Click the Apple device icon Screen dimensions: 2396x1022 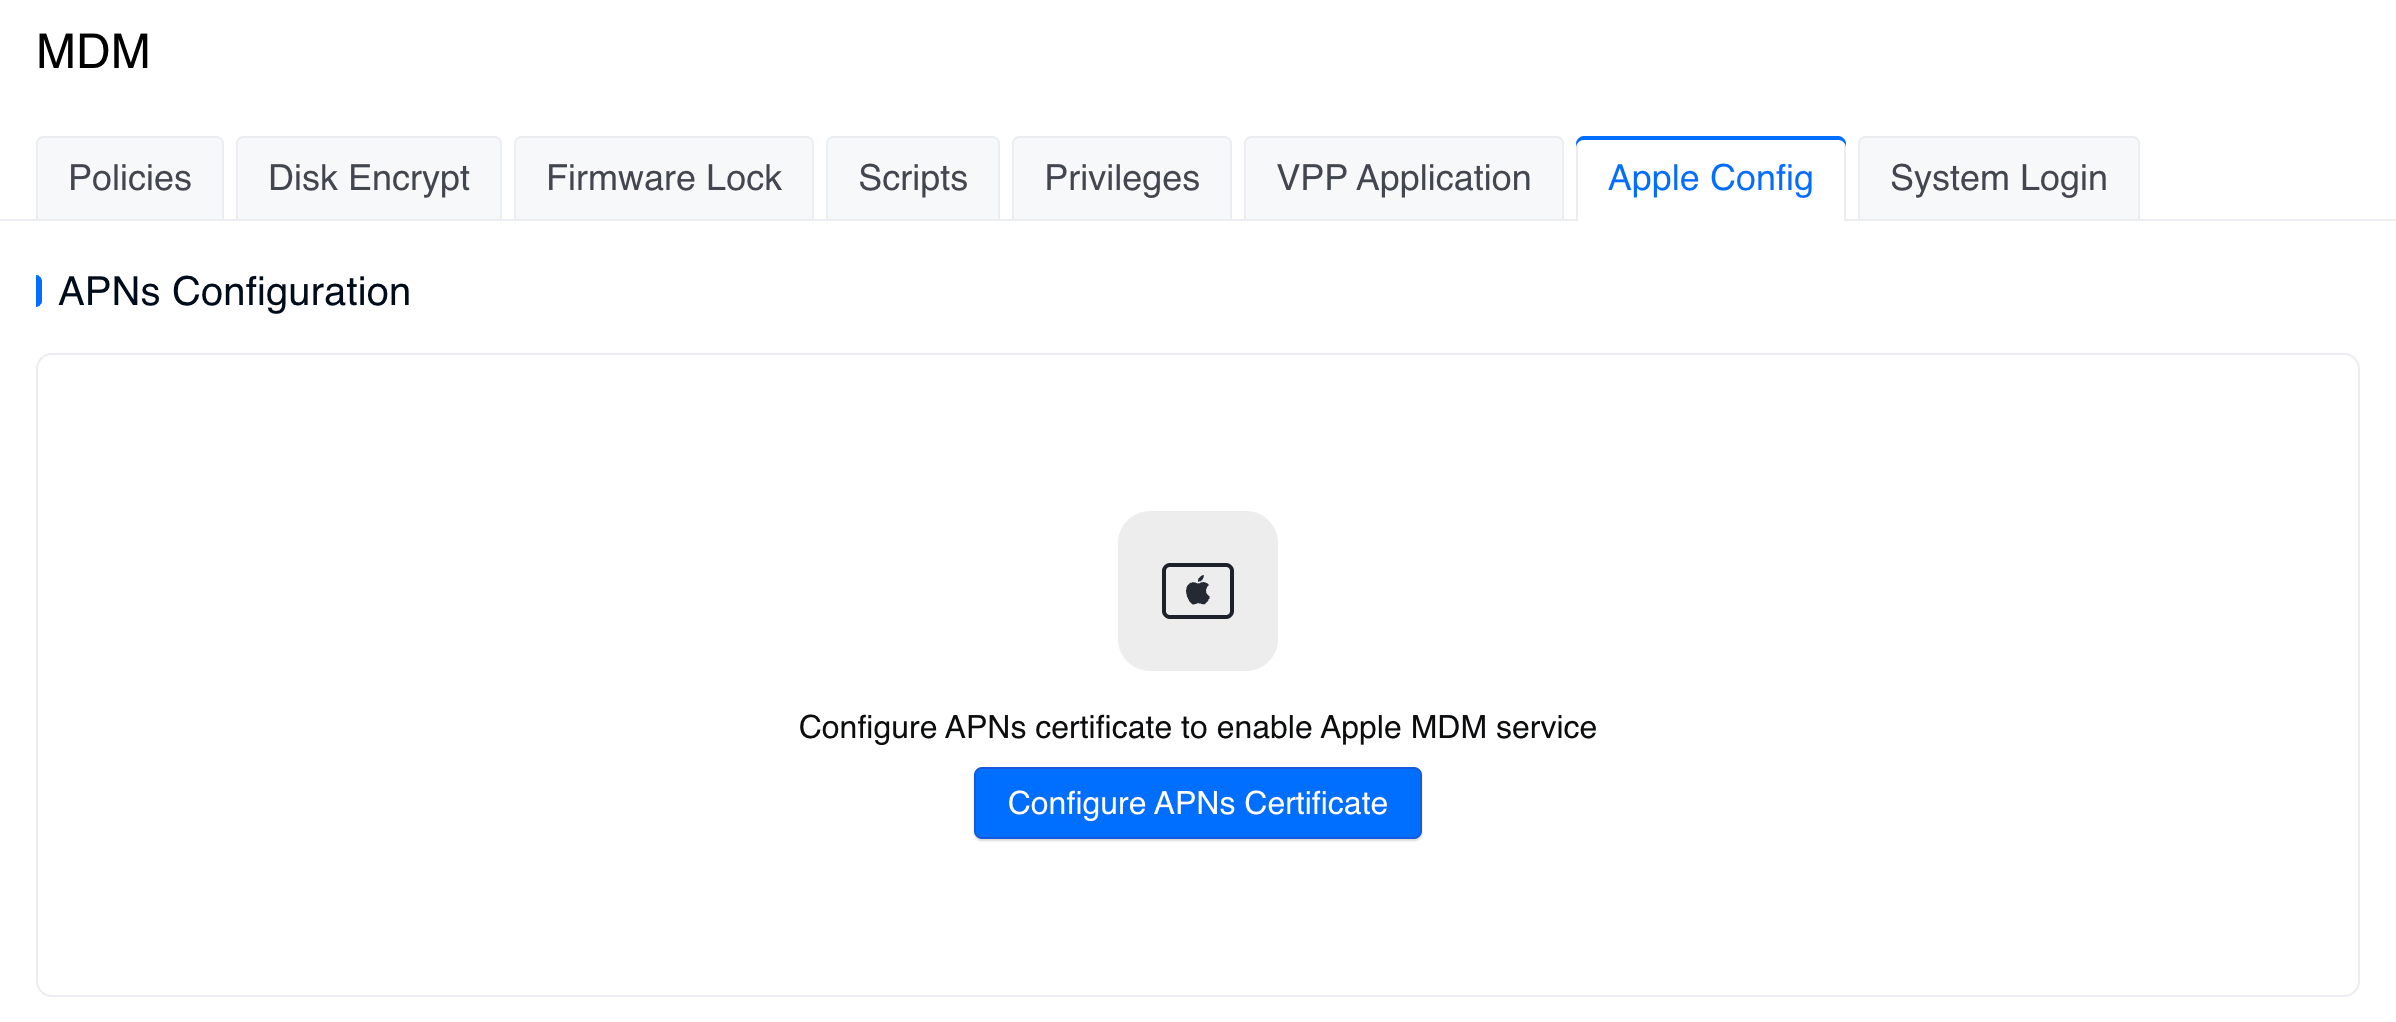tap(1197, 591)
